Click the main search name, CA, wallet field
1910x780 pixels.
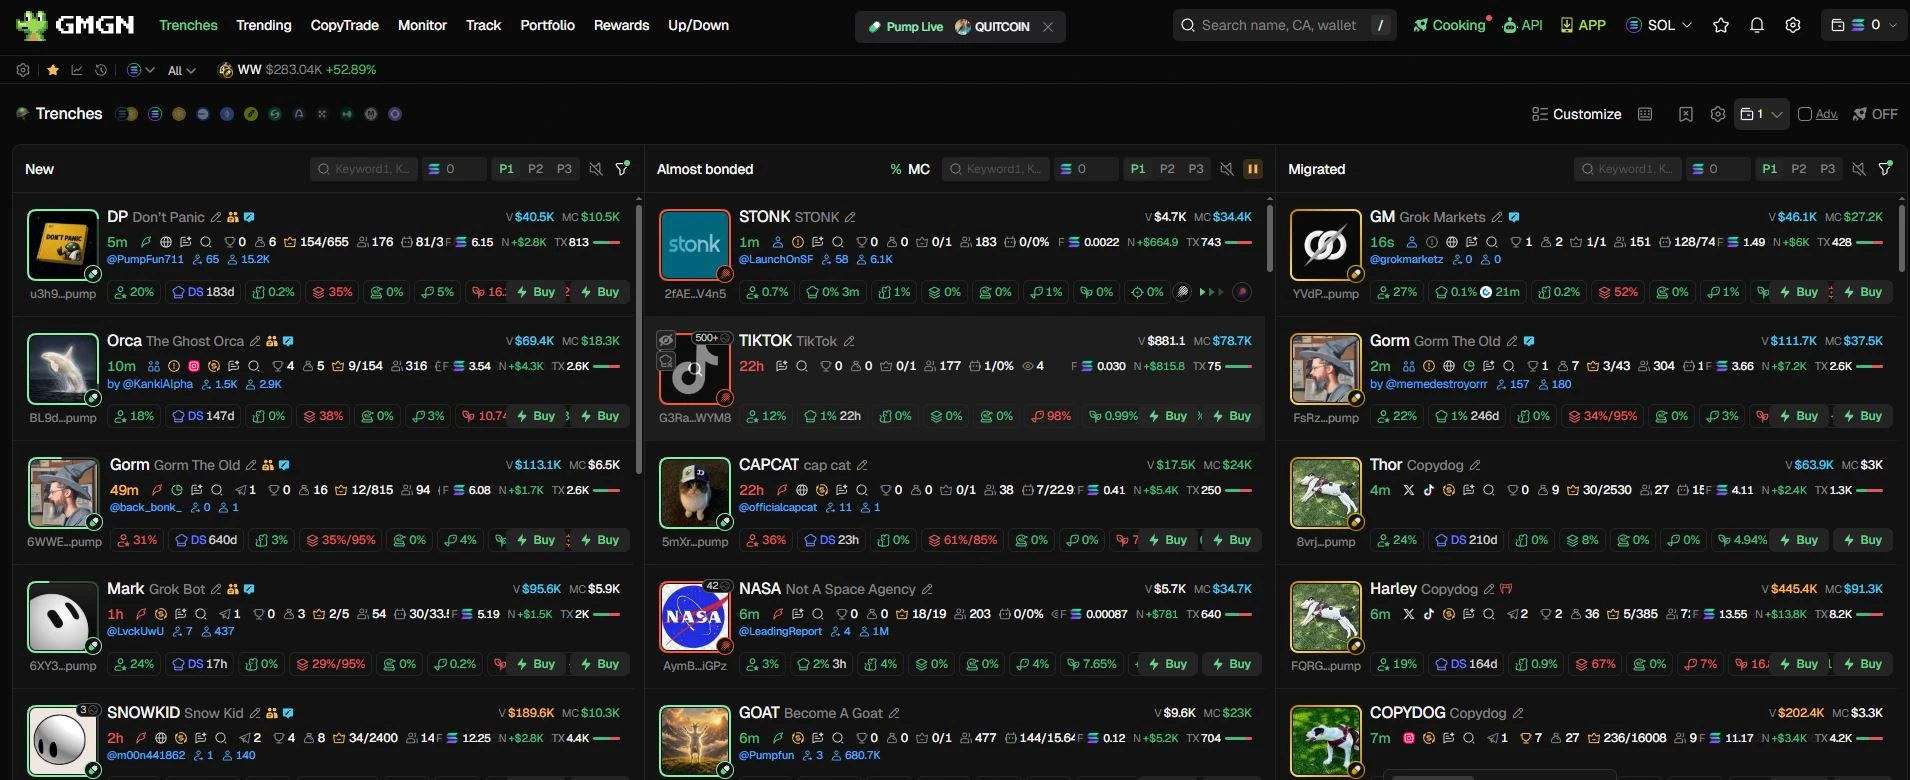pyautogui.click(x=1284, y=25)
